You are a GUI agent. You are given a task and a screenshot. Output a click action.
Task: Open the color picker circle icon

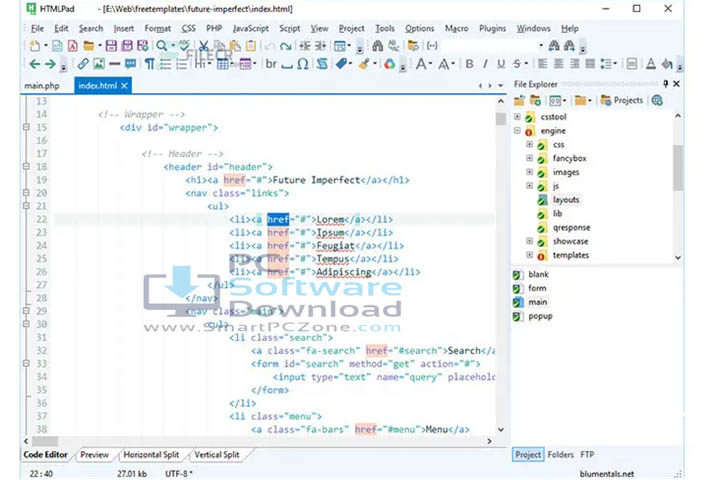click(389, 64)
